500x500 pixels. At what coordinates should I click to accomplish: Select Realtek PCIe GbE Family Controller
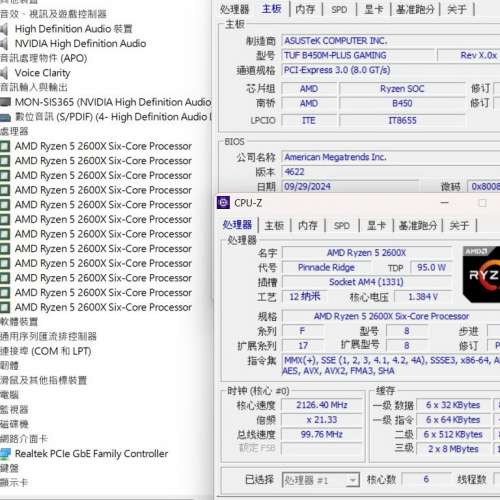pos(92,454)
